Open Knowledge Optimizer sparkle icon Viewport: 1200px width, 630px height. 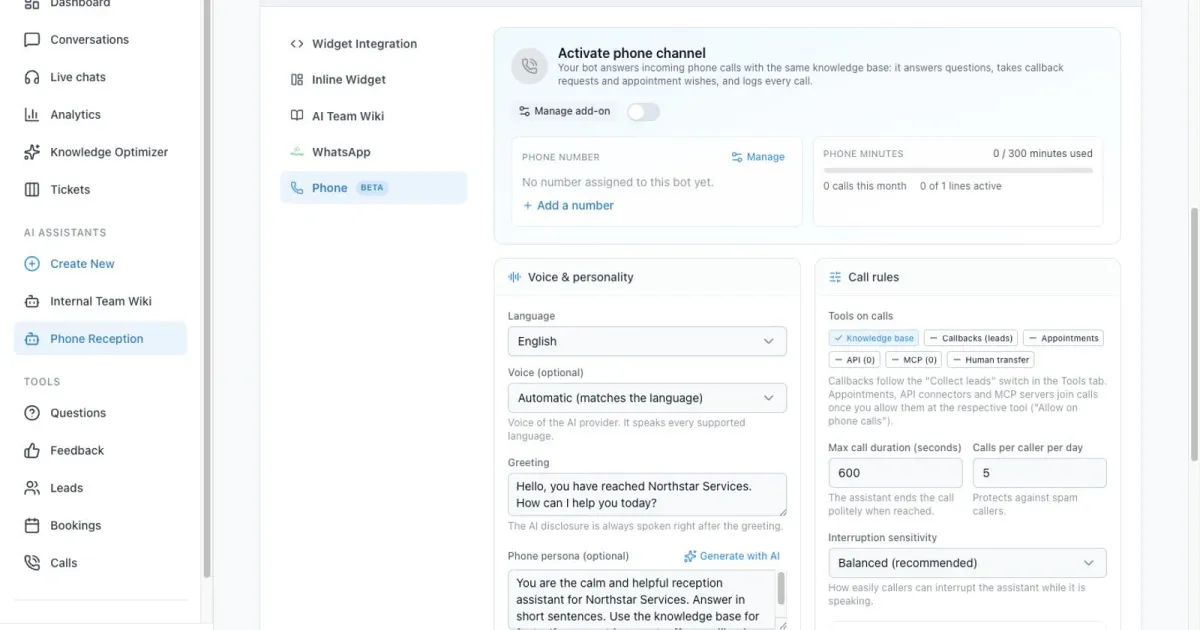32,152
